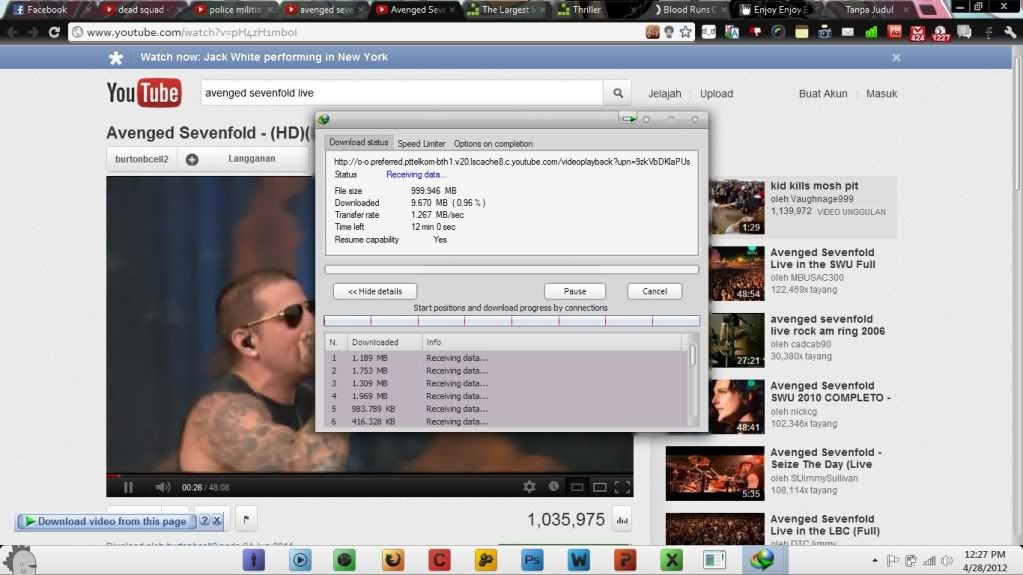Mute the video with the speaker icon
The height and width of the screenshot is (575, 1023).
click(162, 487)
